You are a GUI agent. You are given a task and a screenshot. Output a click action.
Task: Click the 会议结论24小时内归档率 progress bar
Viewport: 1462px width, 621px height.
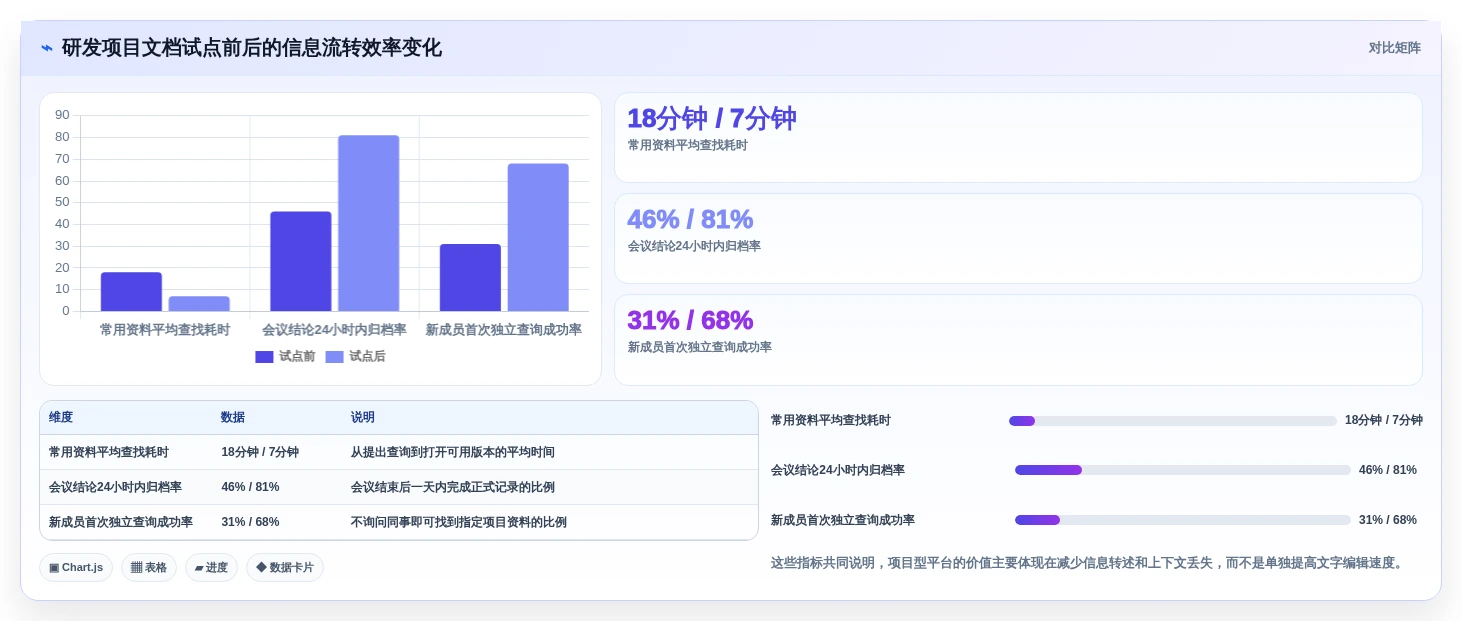tap(1183, 470)
